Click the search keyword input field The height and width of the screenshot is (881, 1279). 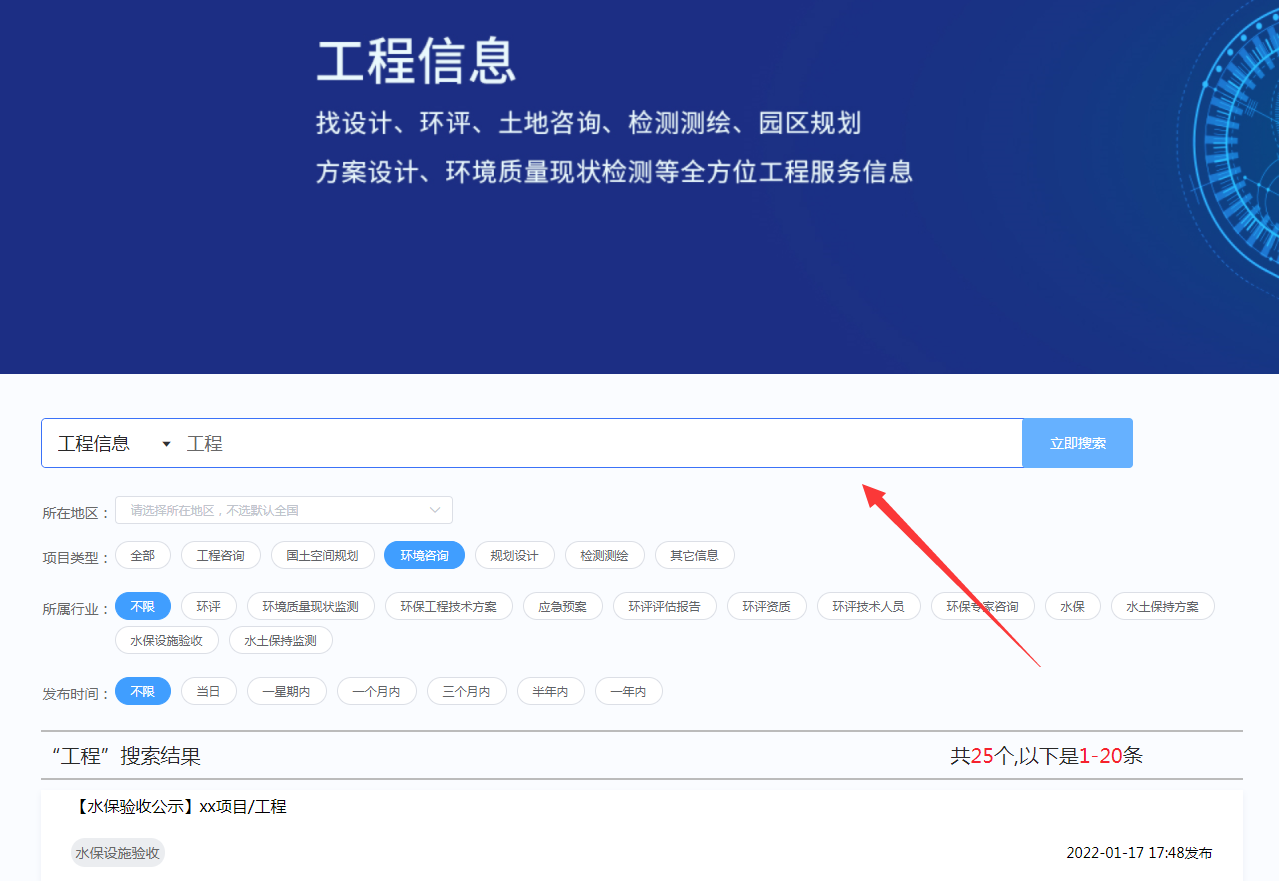(600, 443)
